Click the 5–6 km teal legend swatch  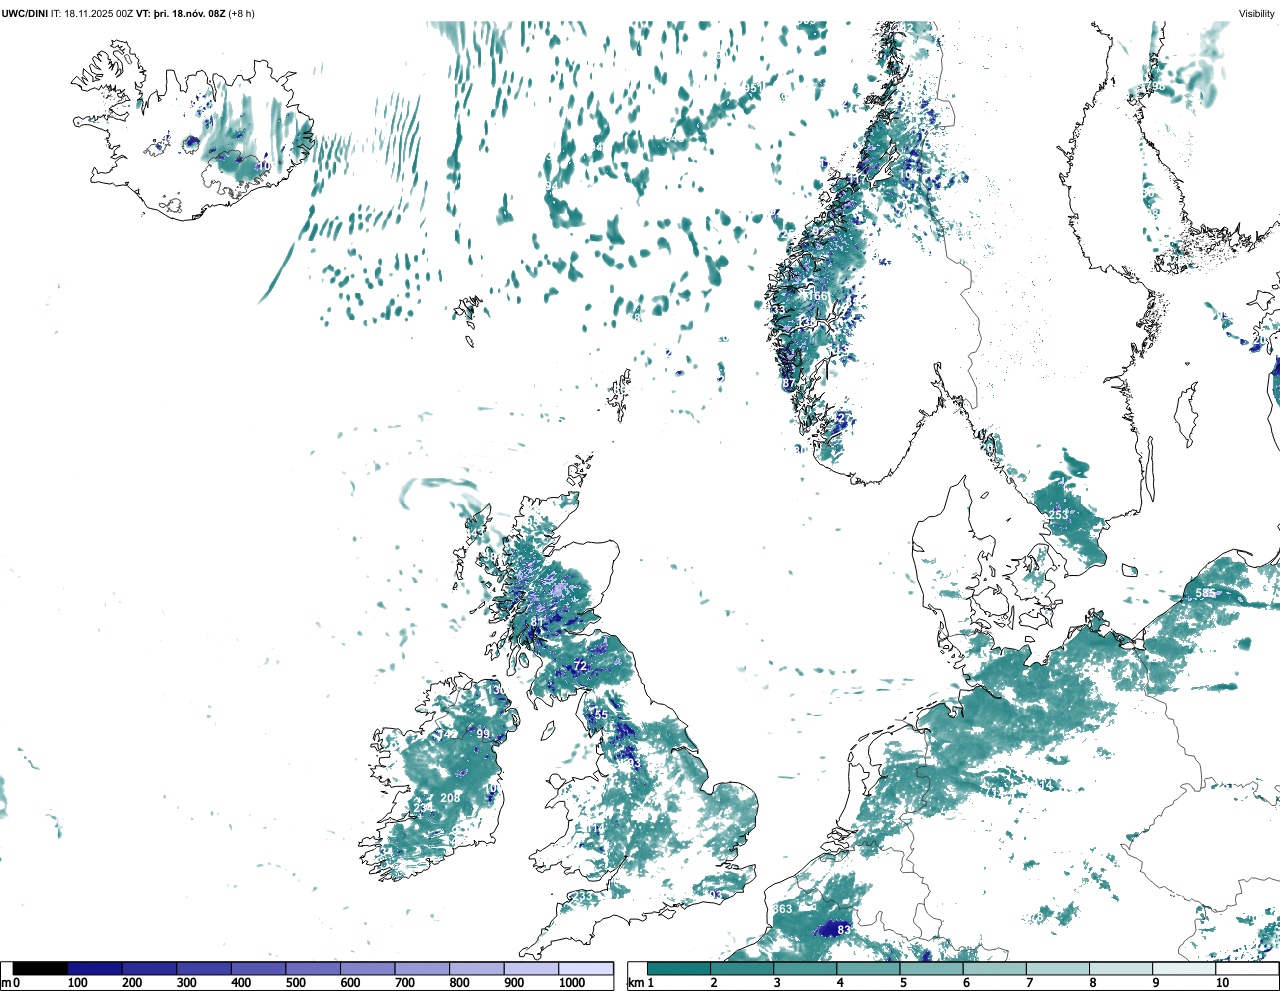pos(932,969)
